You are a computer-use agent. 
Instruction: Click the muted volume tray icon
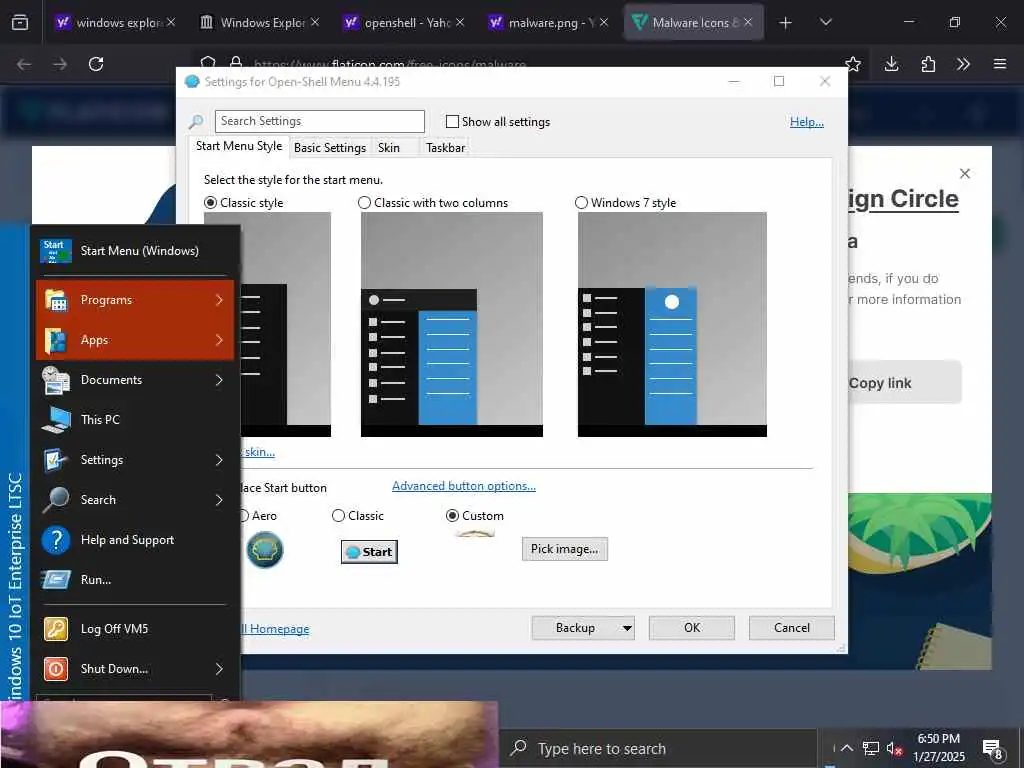pyautogui.click(x=894, y=748)
